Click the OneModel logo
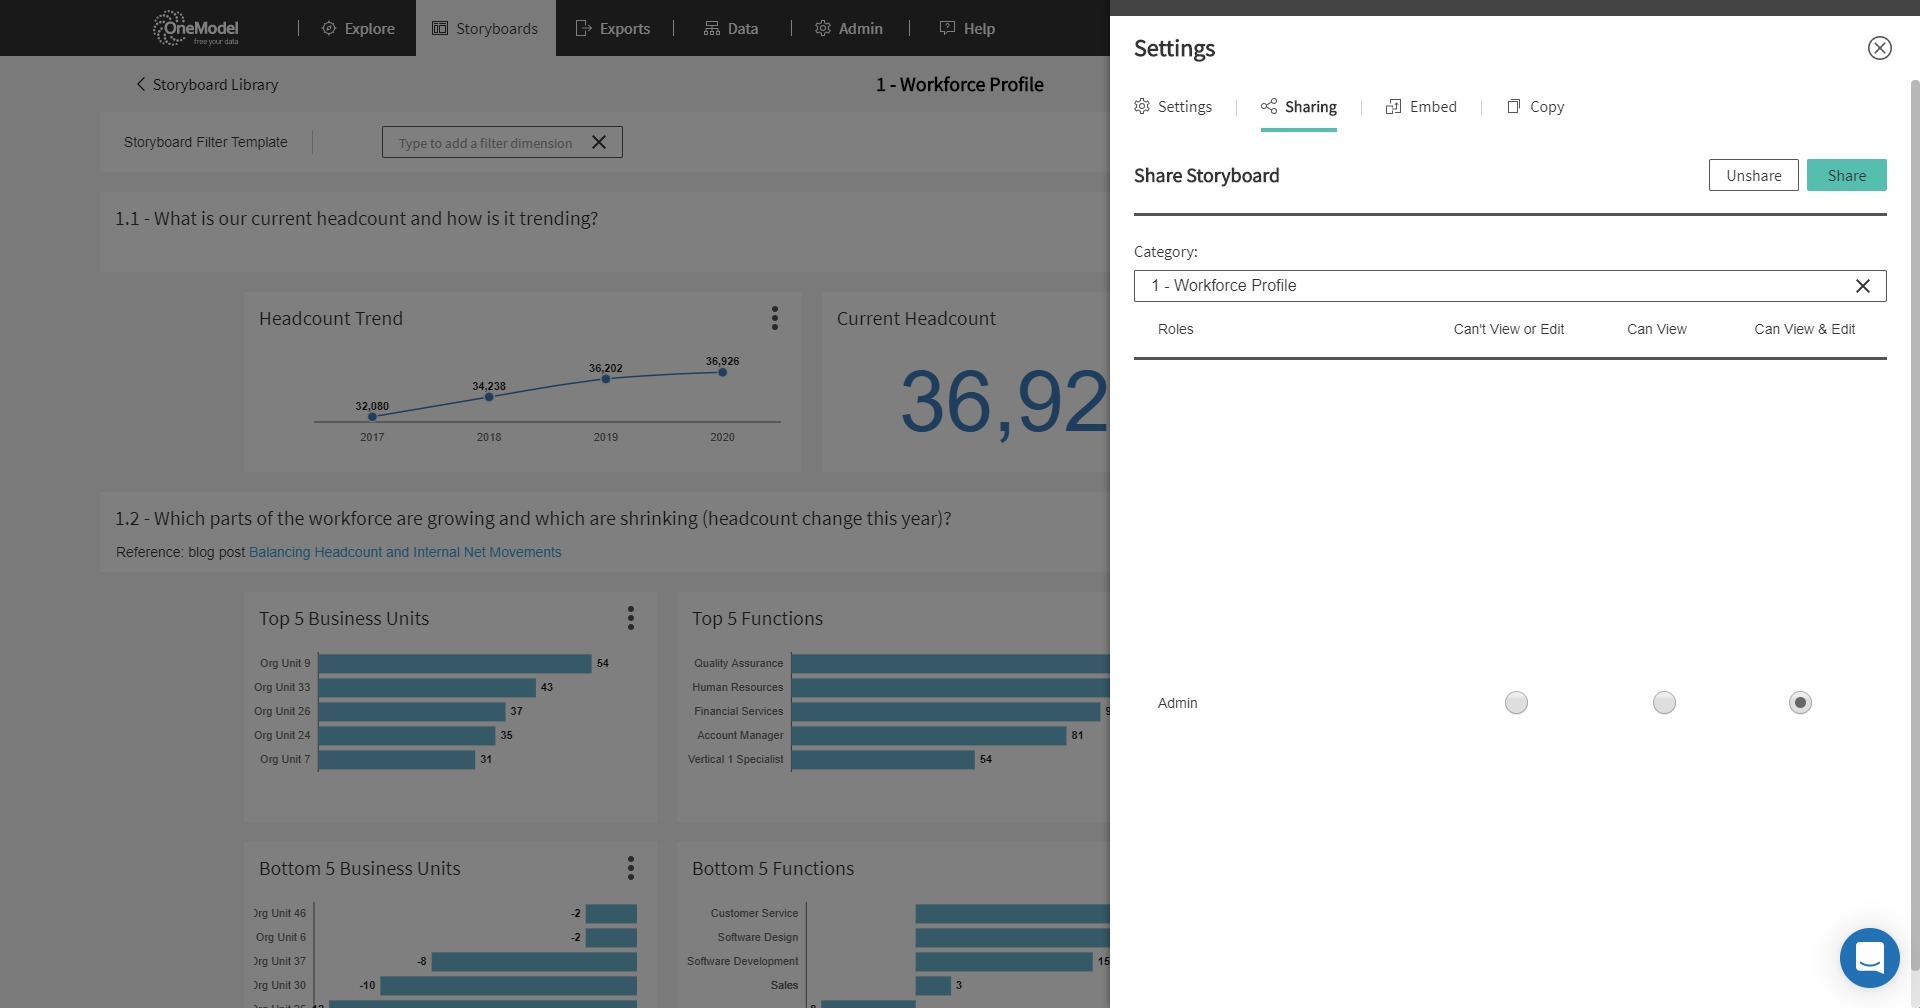This screenshot has width=1920, height=1008. pos(196,28)
